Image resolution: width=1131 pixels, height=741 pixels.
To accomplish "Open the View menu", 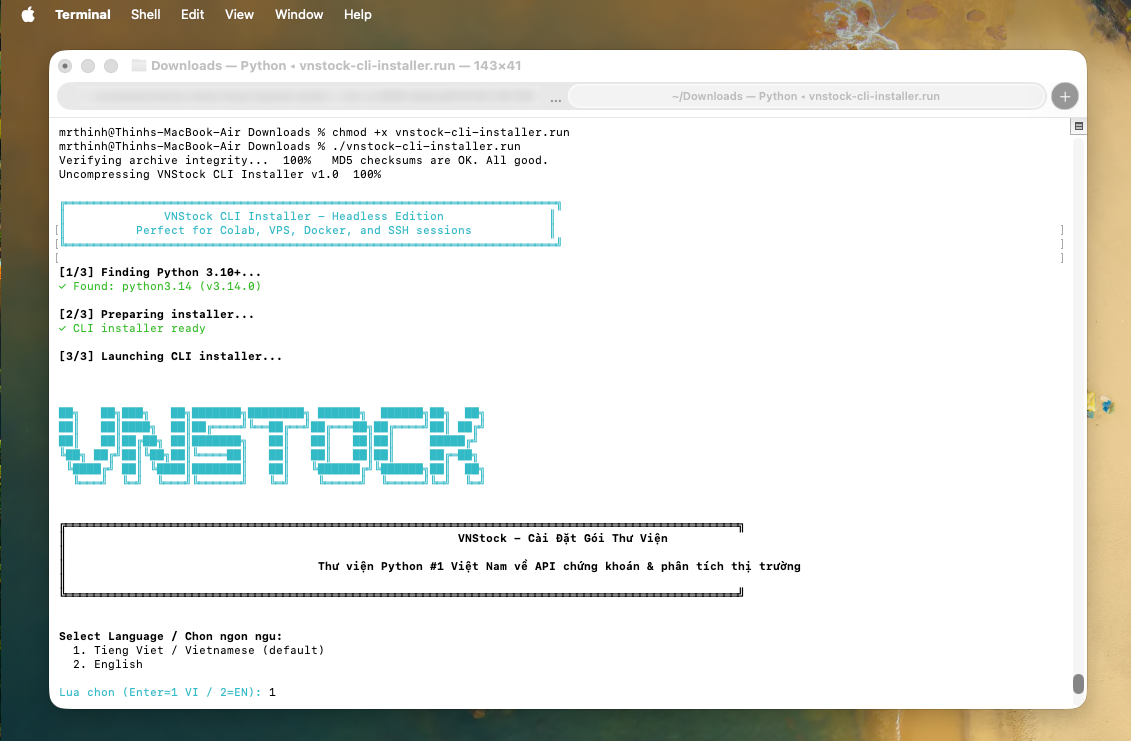I will point(239,14).
